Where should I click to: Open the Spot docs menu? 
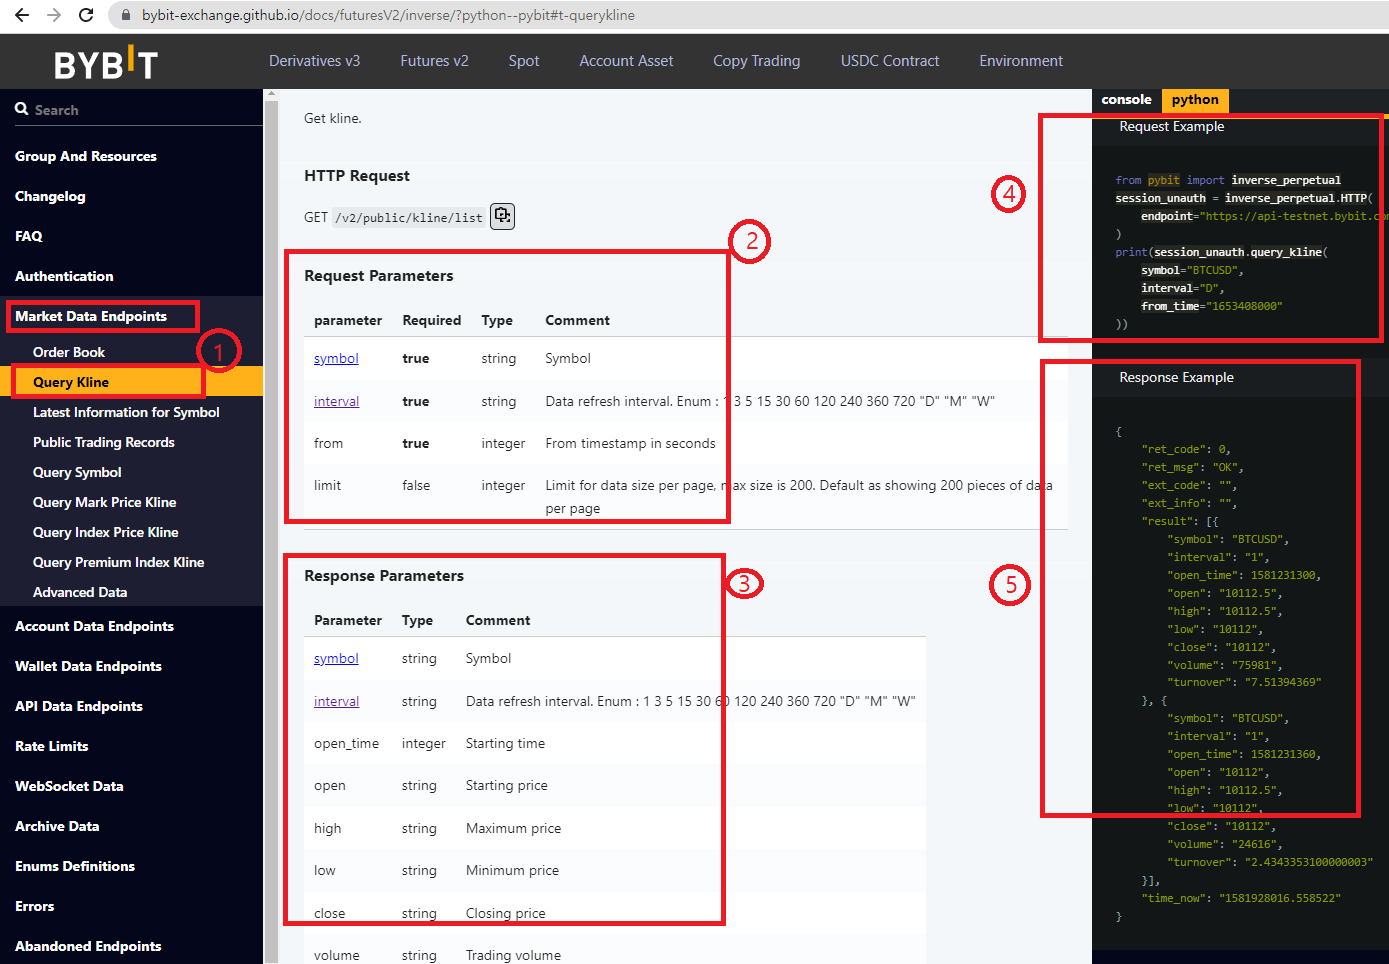pos(523,61)
